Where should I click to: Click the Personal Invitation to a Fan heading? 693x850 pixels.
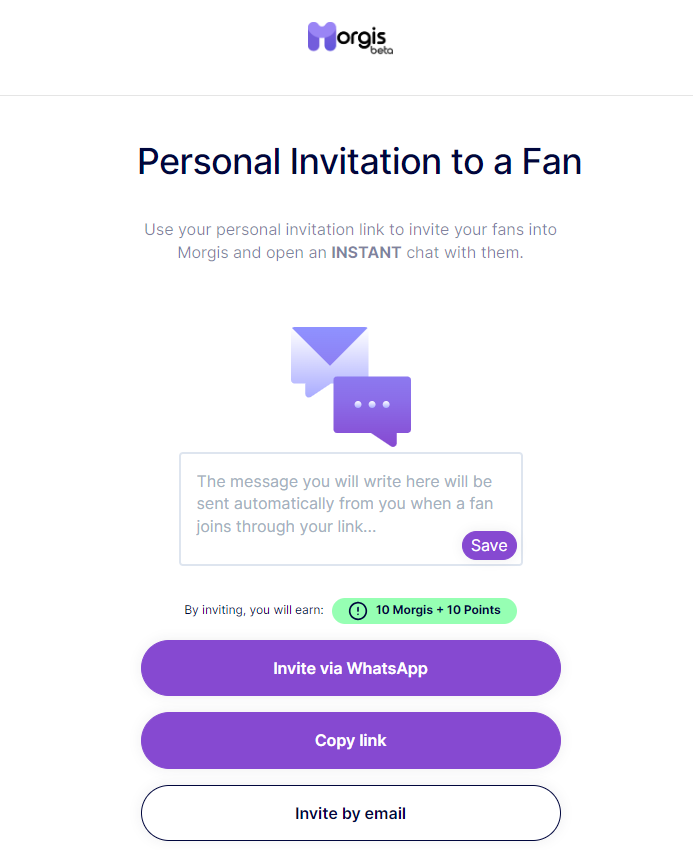pyautogui.click(x=360, y=162)
